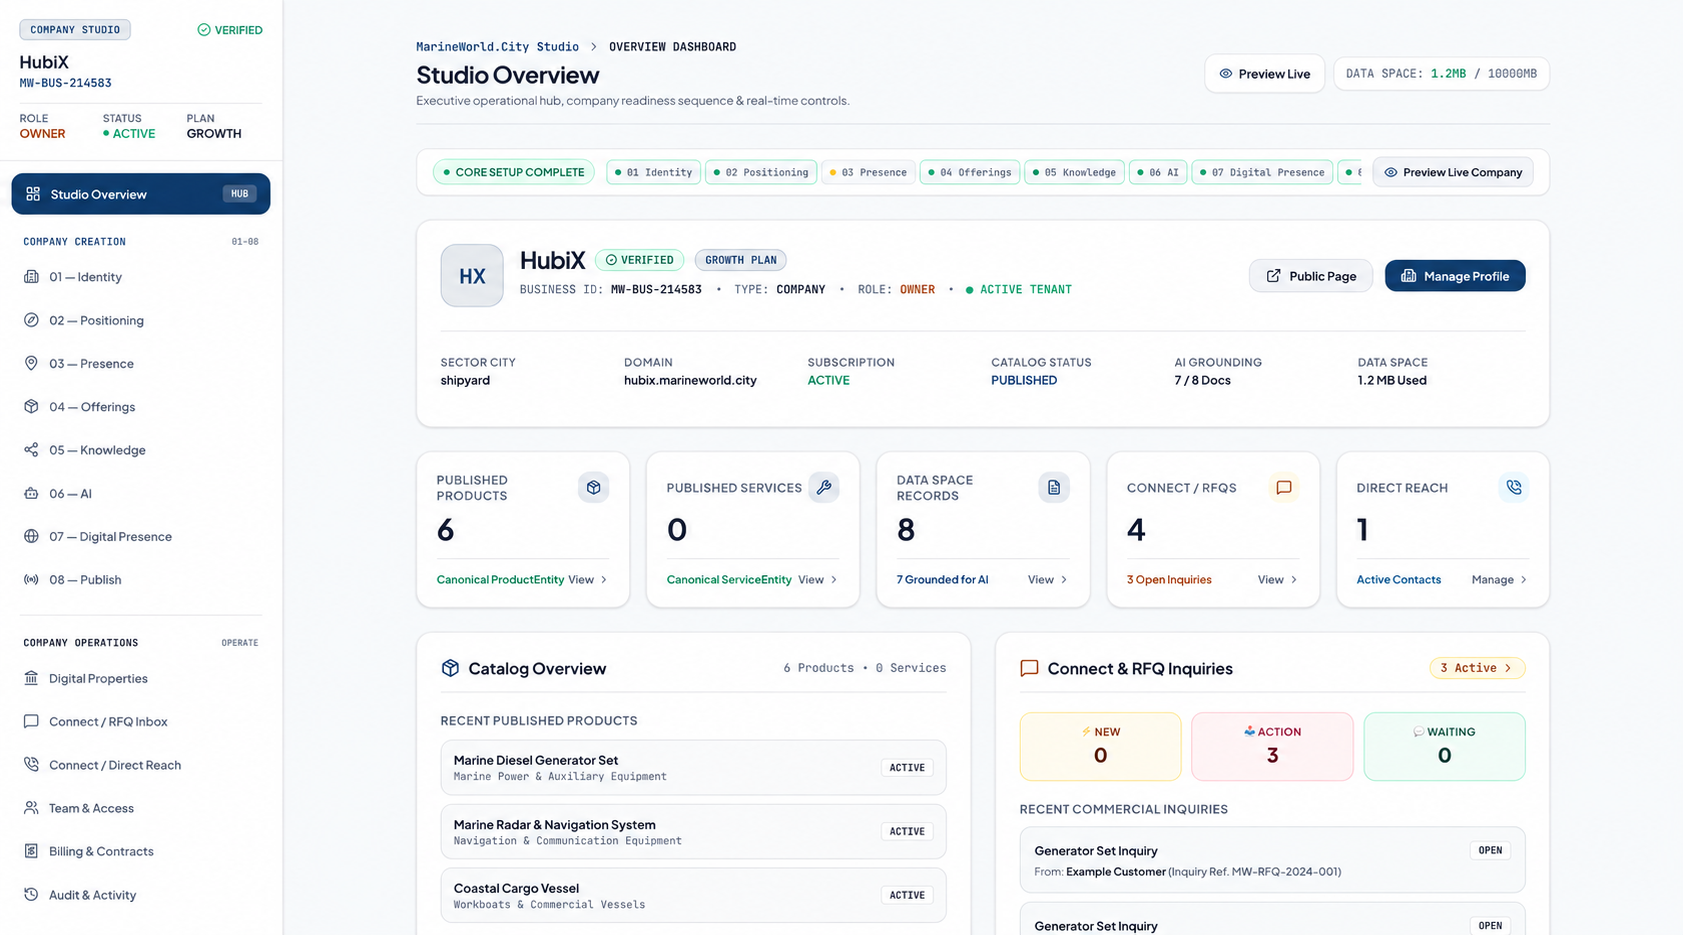Viewport: 1683px width, 935px height.
Task: Click the Audit & Activity history icon
Action: [31, 895]
